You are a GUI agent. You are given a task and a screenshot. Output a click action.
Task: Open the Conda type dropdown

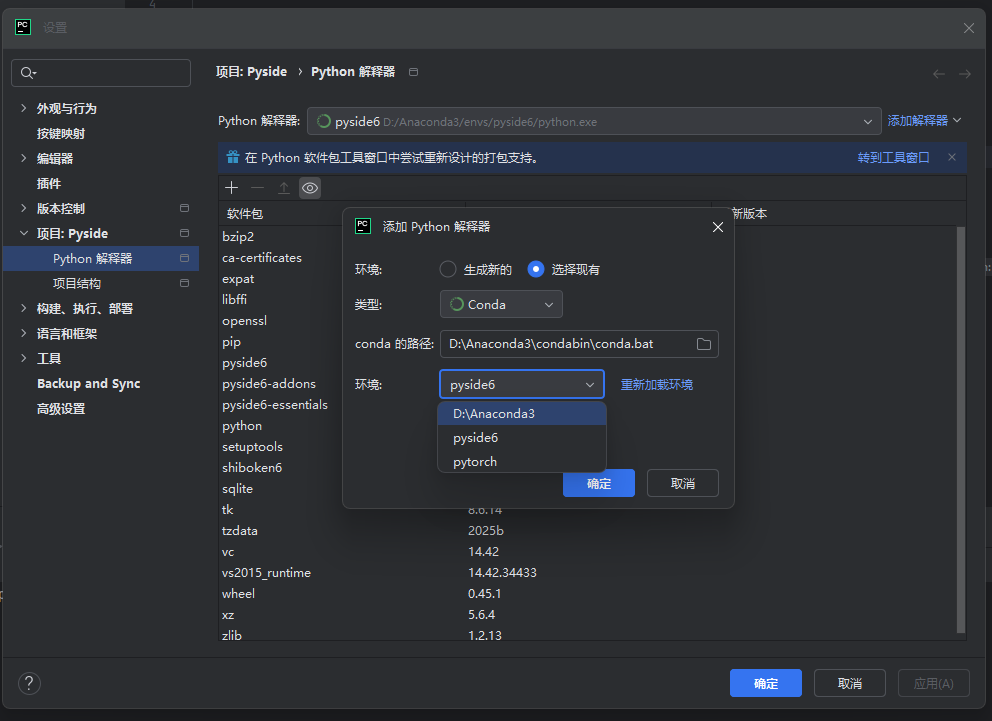(x=501, y=304)
